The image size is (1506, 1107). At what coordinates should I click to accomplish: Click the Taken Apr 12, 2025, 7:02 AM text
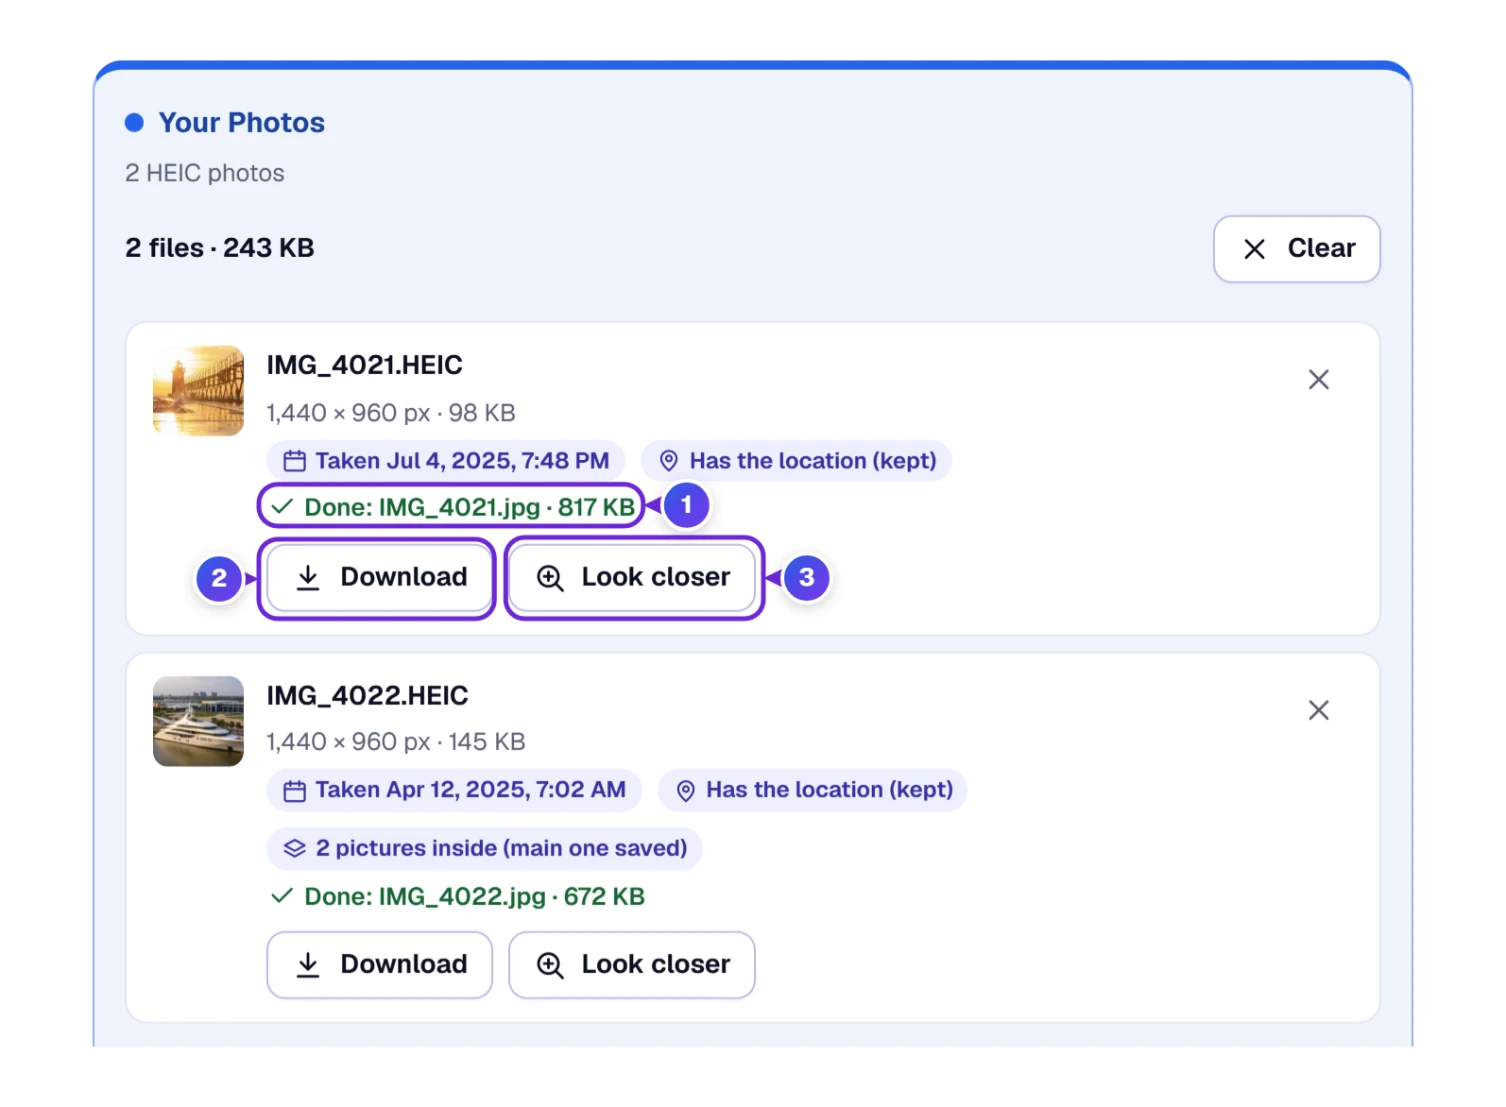[x=471, y=790]
